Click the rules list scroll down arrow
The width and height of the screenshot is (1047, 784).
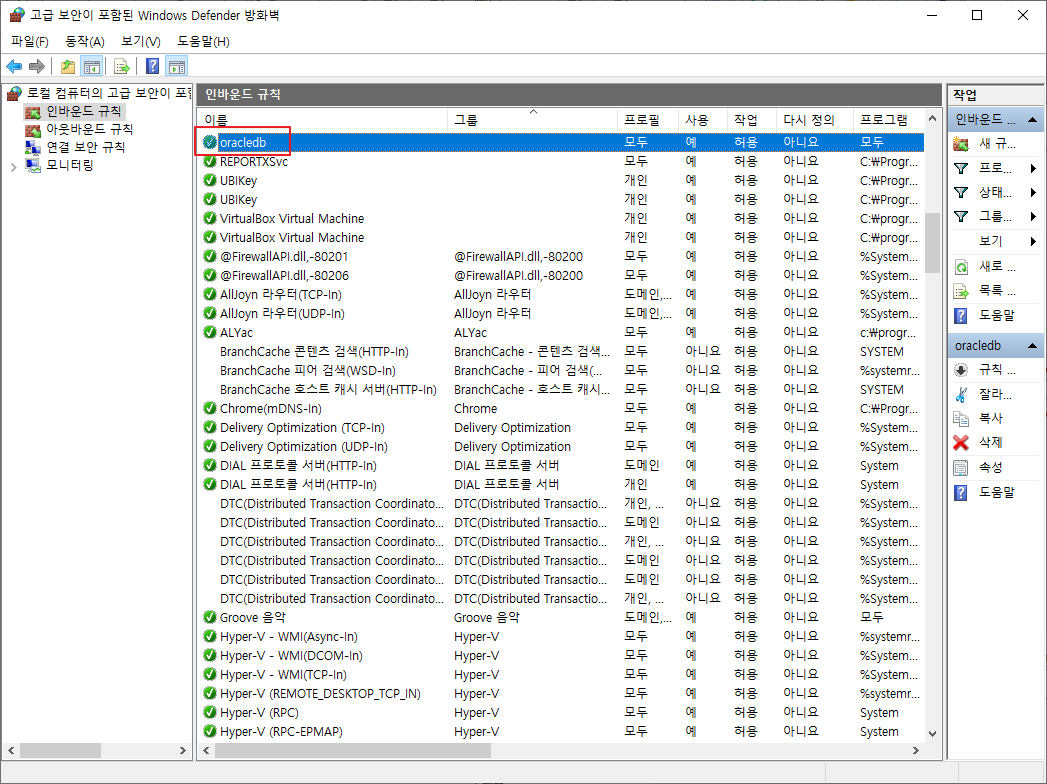point(933,733)
